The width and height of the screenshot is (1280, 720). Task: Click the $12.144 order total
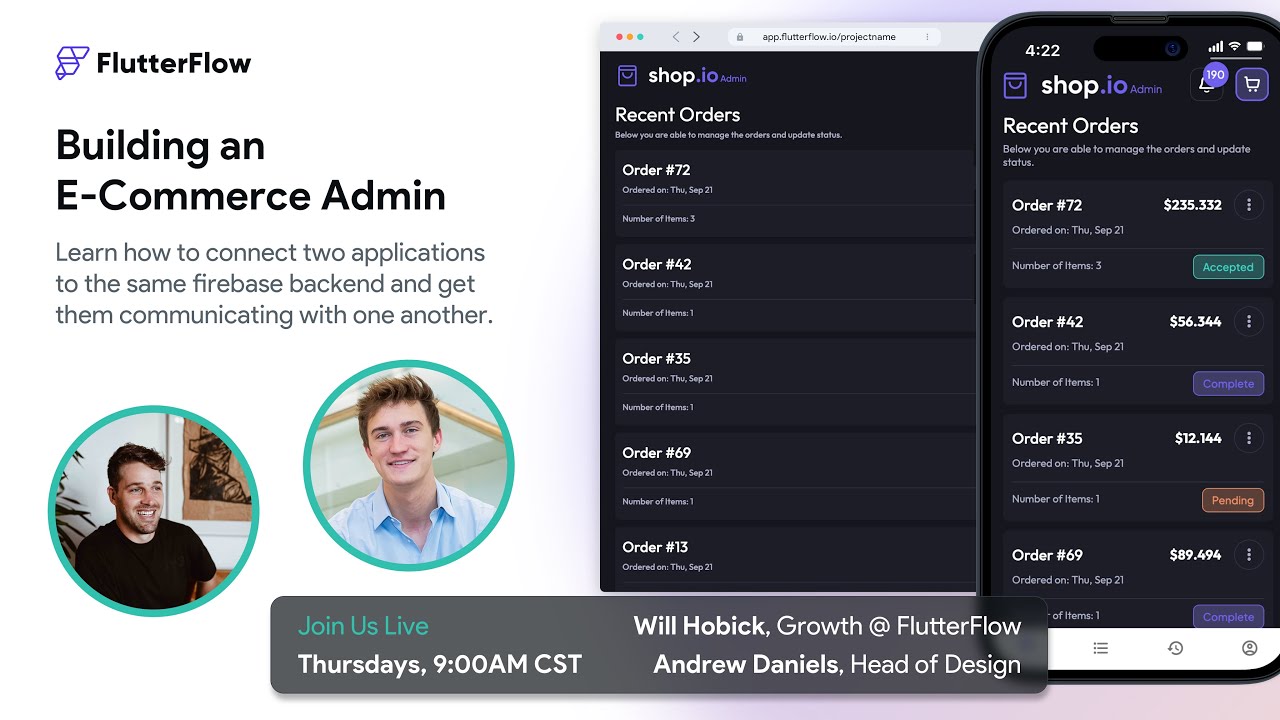pyautogui.click(x=1198, y=438)
